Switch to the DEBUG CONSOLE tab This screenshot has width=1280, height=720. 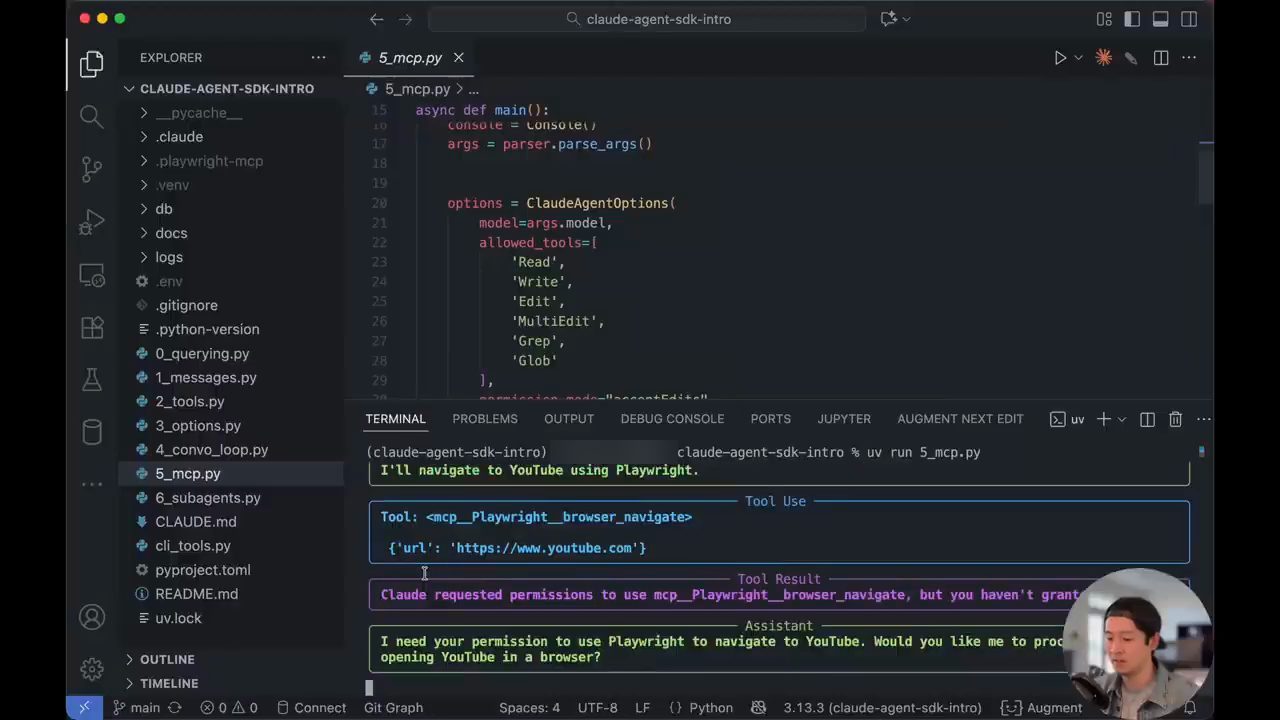672,419
